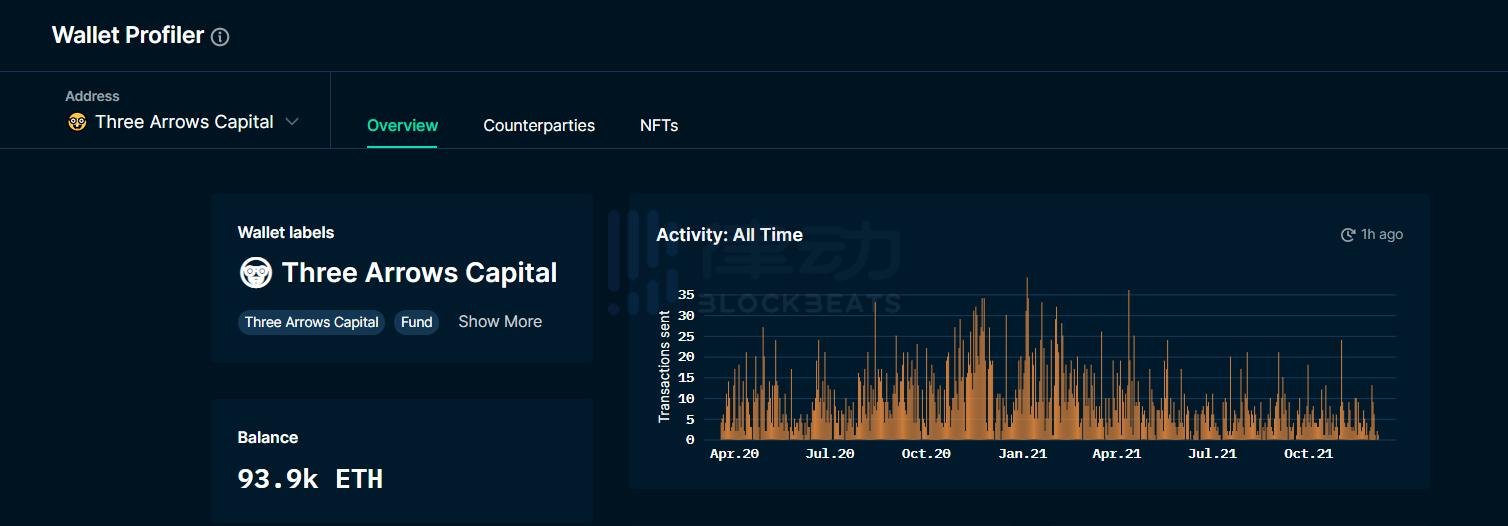Click the Jan.21 label on the chart axis
This screenshot has width=1508, height=526.
(1022, 454)
